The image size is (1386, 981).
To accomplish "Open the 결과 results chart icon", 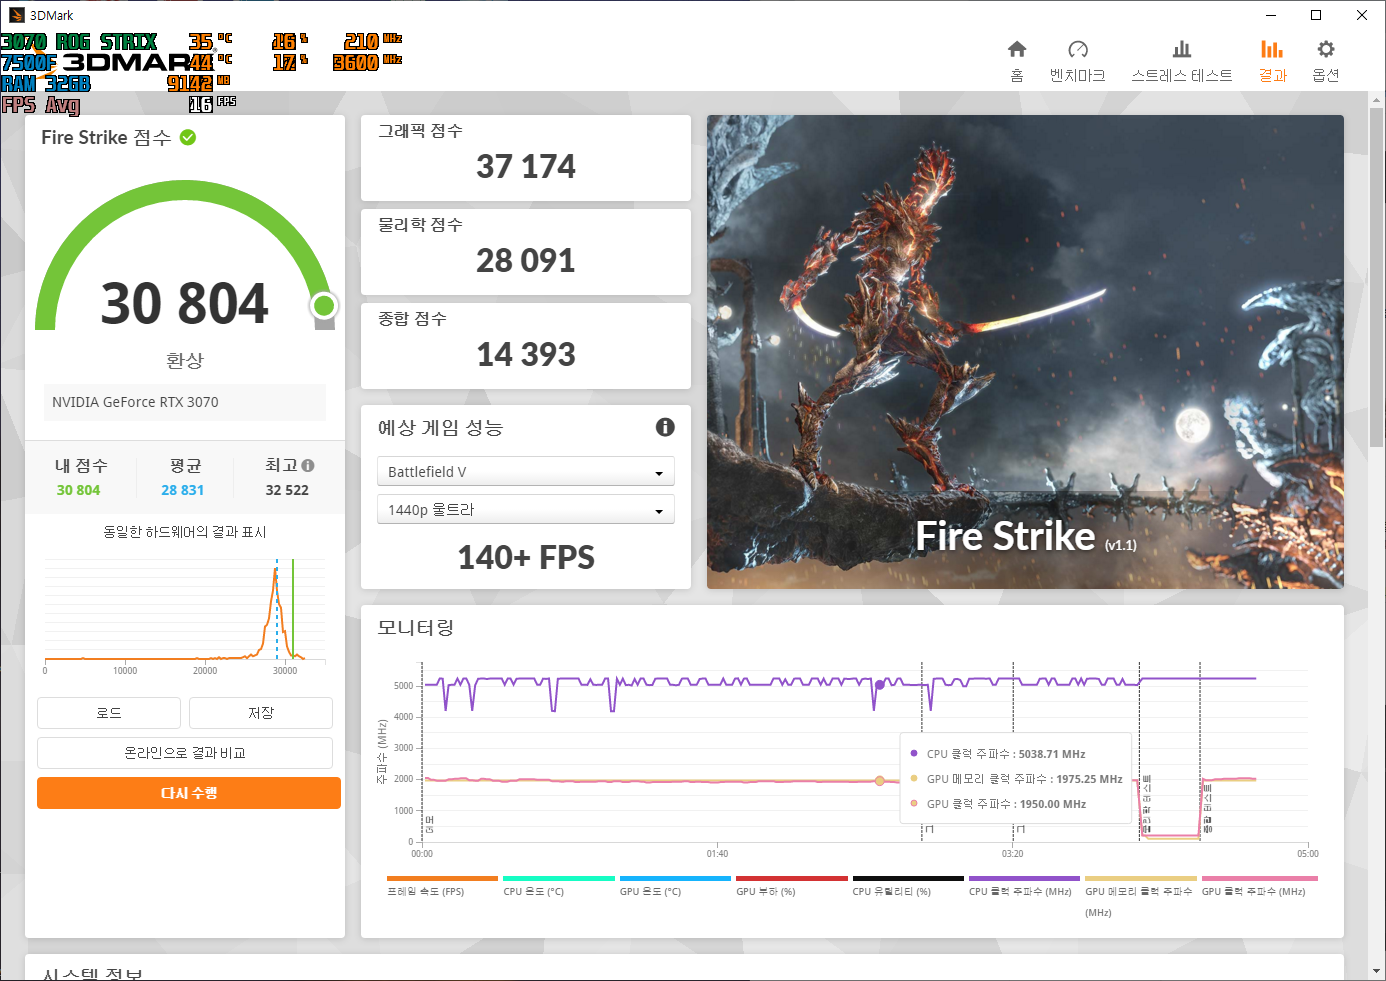I will tap(1272, 50).
